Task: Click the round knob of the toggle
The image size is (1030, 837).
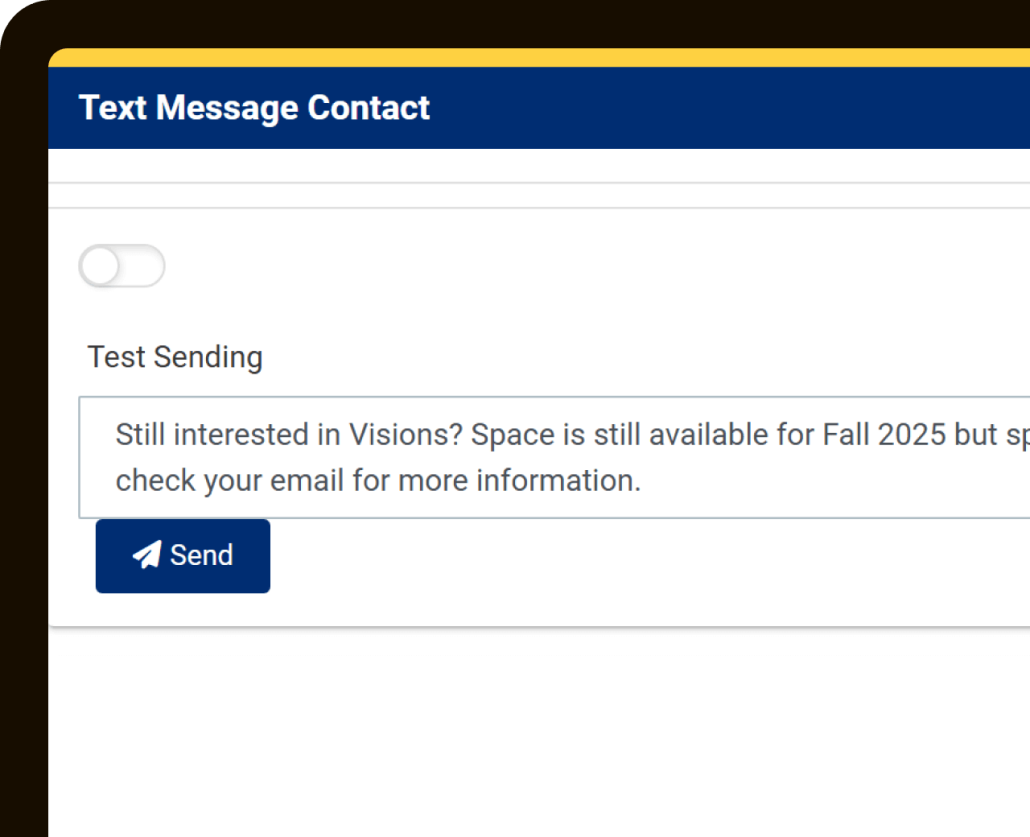Action: point(101,266)
